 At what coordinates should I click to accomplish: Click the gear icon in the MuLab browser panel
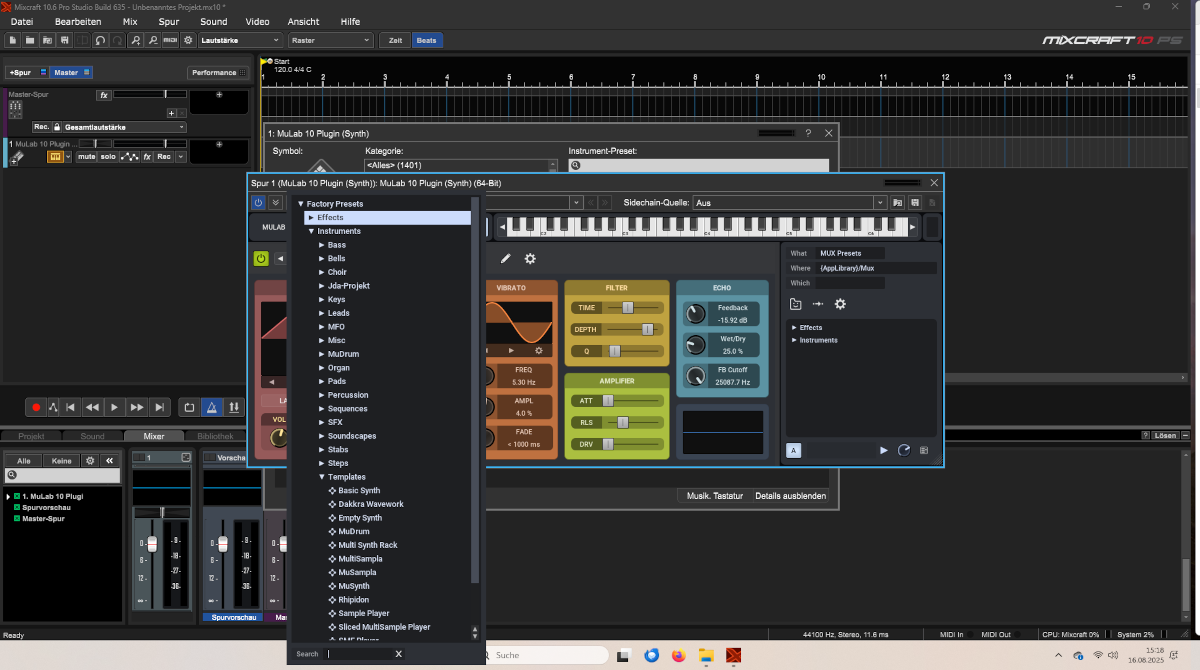pos(840,304)
